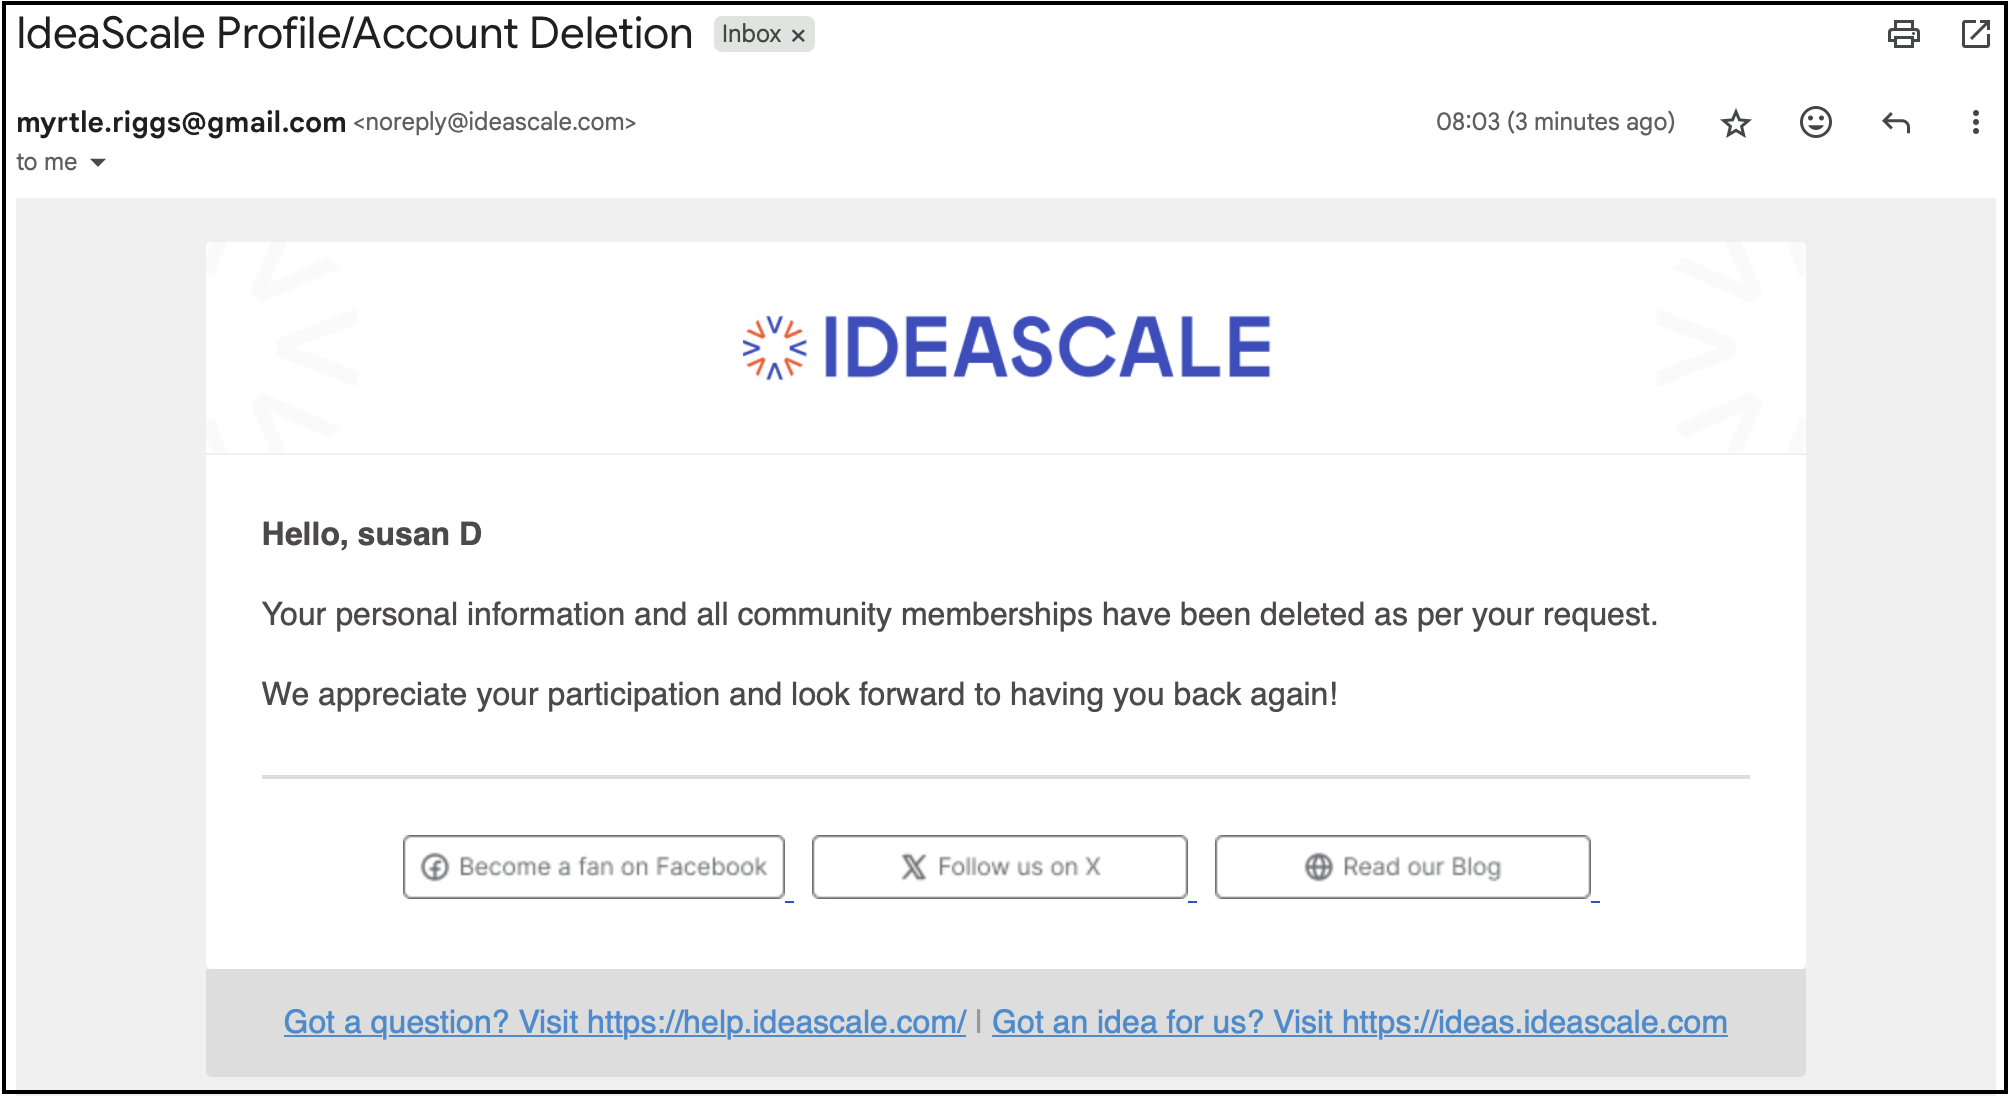This screenshot has width=2010, height=1096.
Task: Click the IdeaScale logo banner
Action: click(x=1006, y=348)
